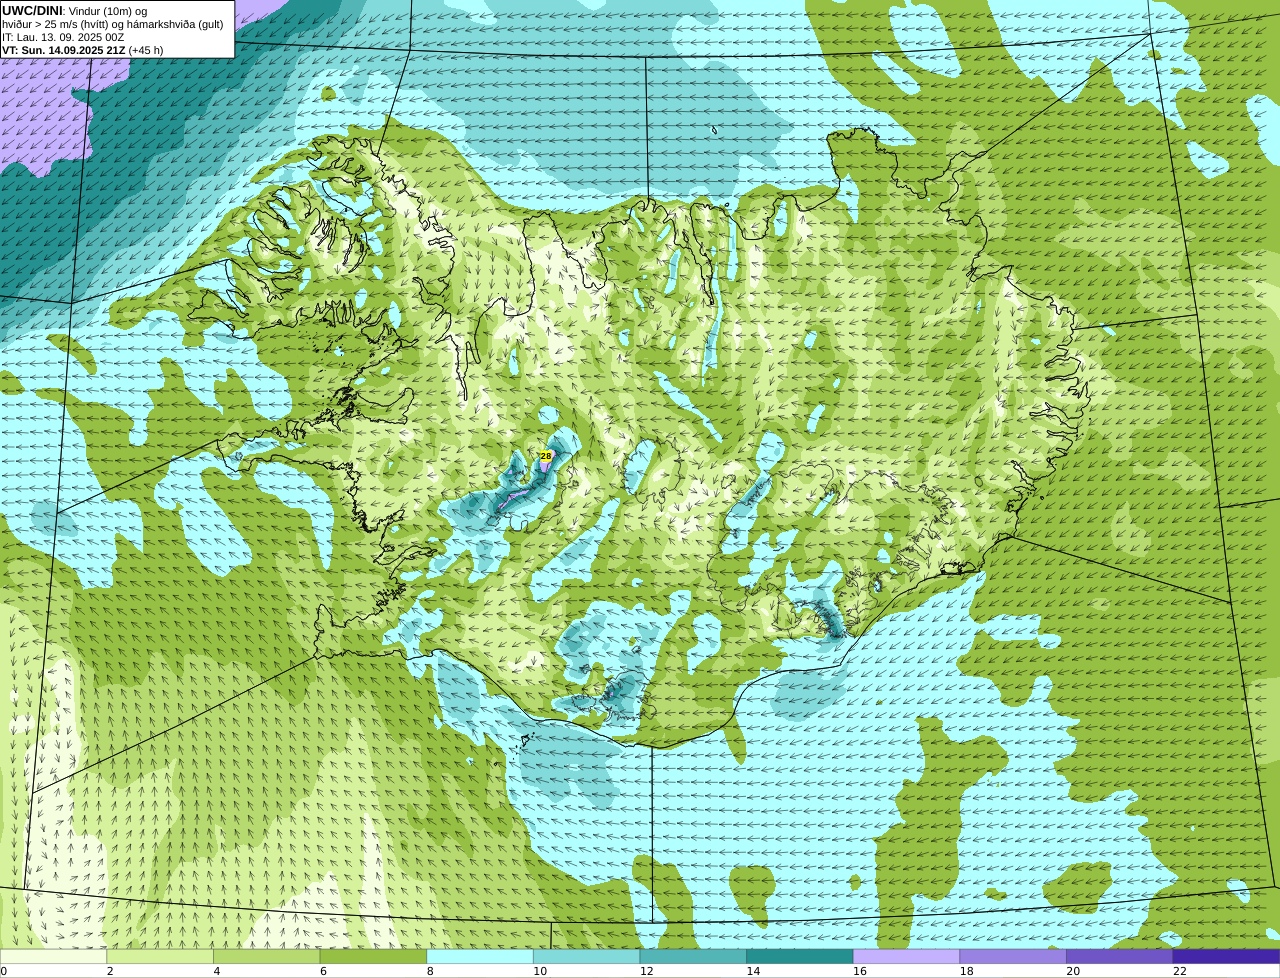Click the 'UWC/DINI: Vindur (10m) og' title line
Screen dimensions: 1280x978
click(x=75, y=10)
